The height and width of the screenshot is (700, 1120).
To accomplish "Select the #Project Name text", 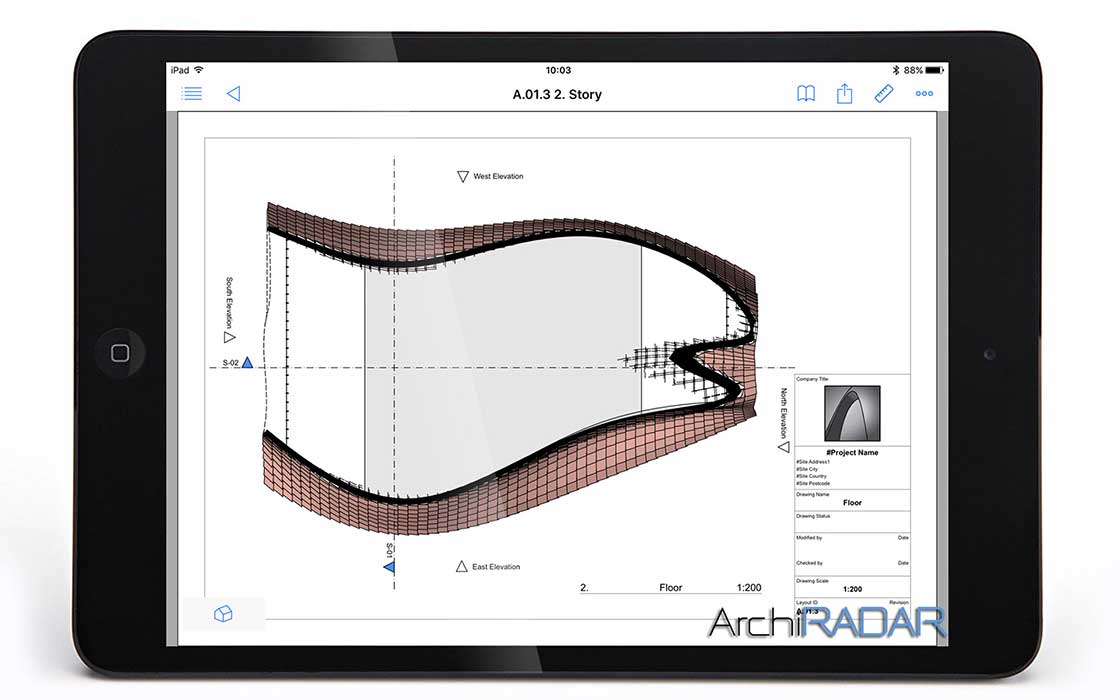I will [851, 452].
